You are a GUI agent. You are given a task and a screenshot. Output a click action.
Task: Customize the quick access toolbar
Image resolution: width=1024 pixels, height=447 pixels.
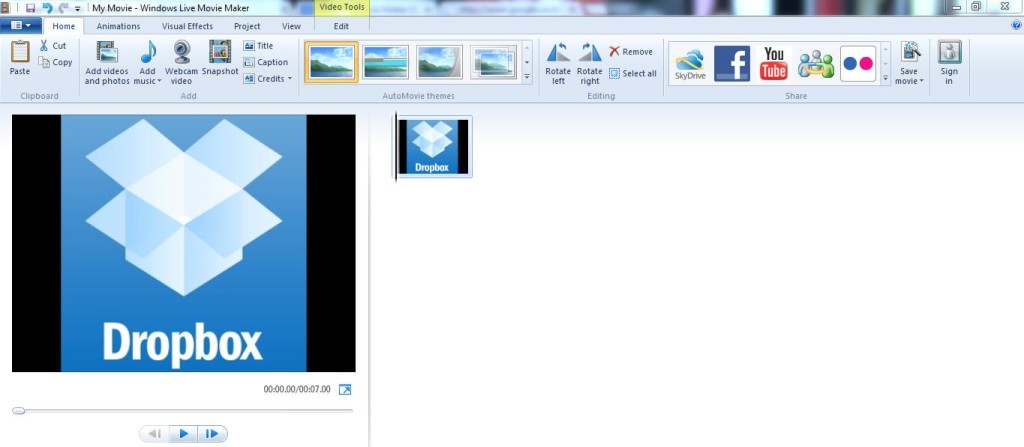tap(78, 8)
